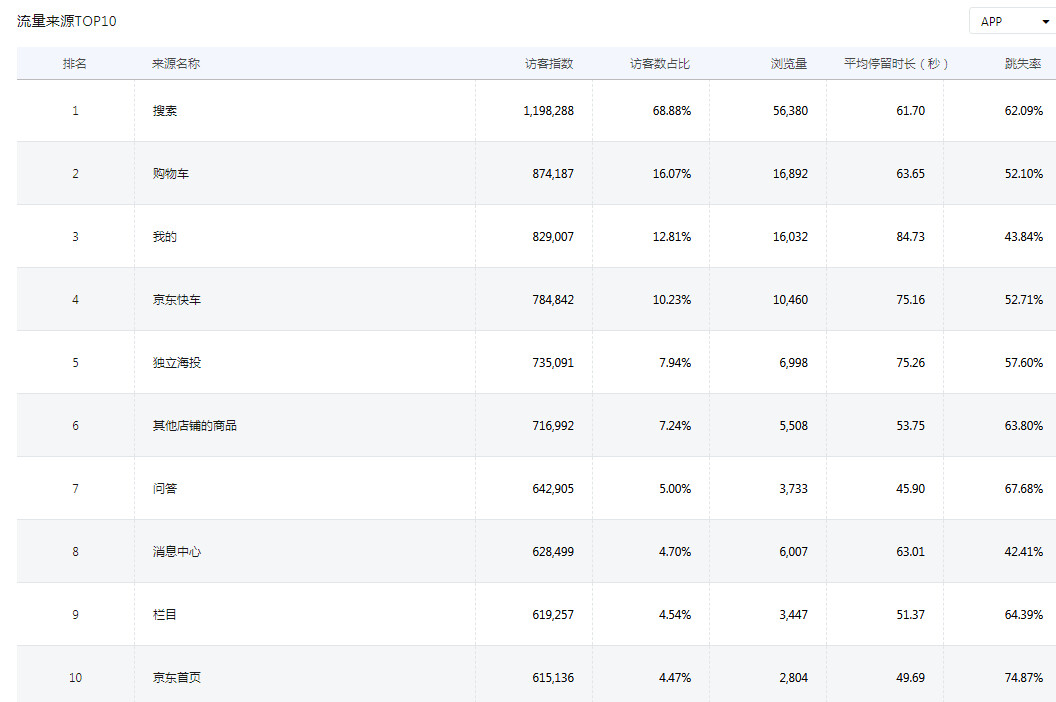The height and width of the screenshot is (702, 1056).
Task: Click average stay duration 61.70
Action: click(911, 110)
